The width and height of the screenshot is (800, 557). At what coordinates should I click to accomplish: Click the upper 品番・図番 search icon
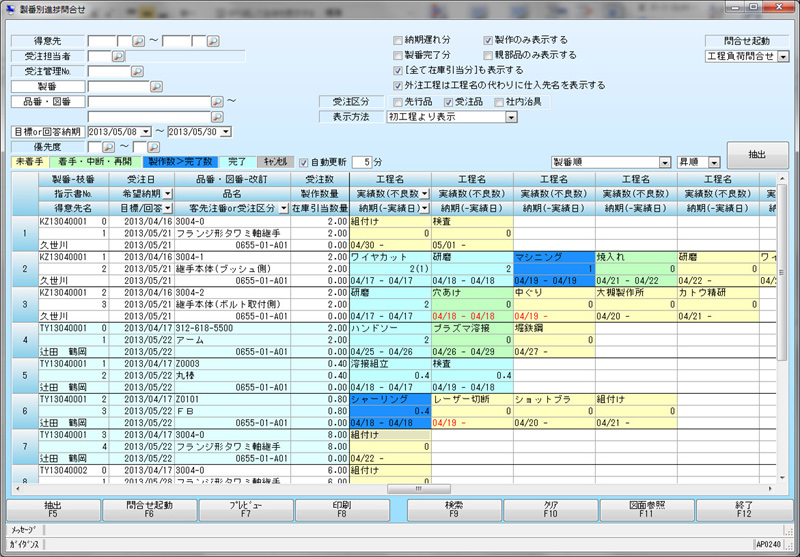(x=217, y=102)
